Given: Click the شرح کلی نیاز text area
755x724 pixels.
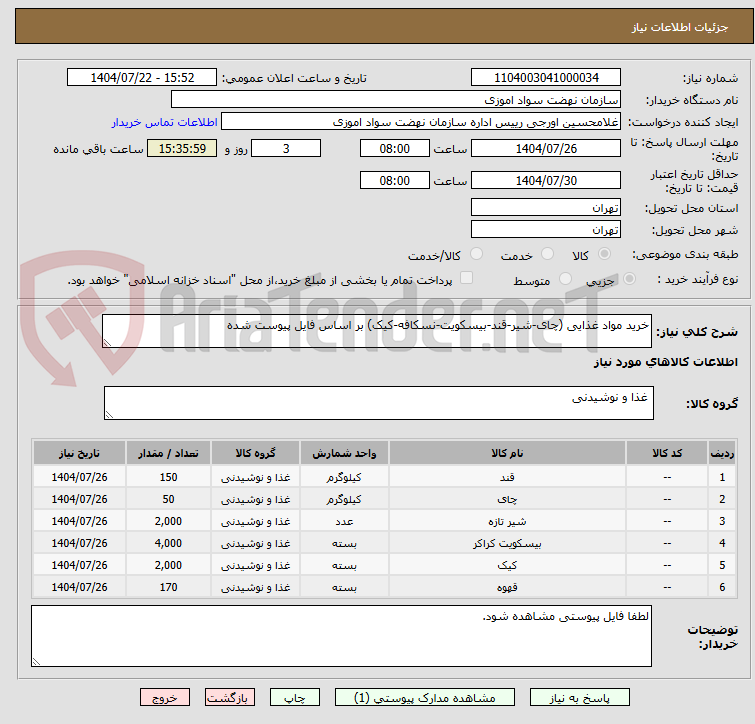Looking at the screenshot, I should pos(378,331).
